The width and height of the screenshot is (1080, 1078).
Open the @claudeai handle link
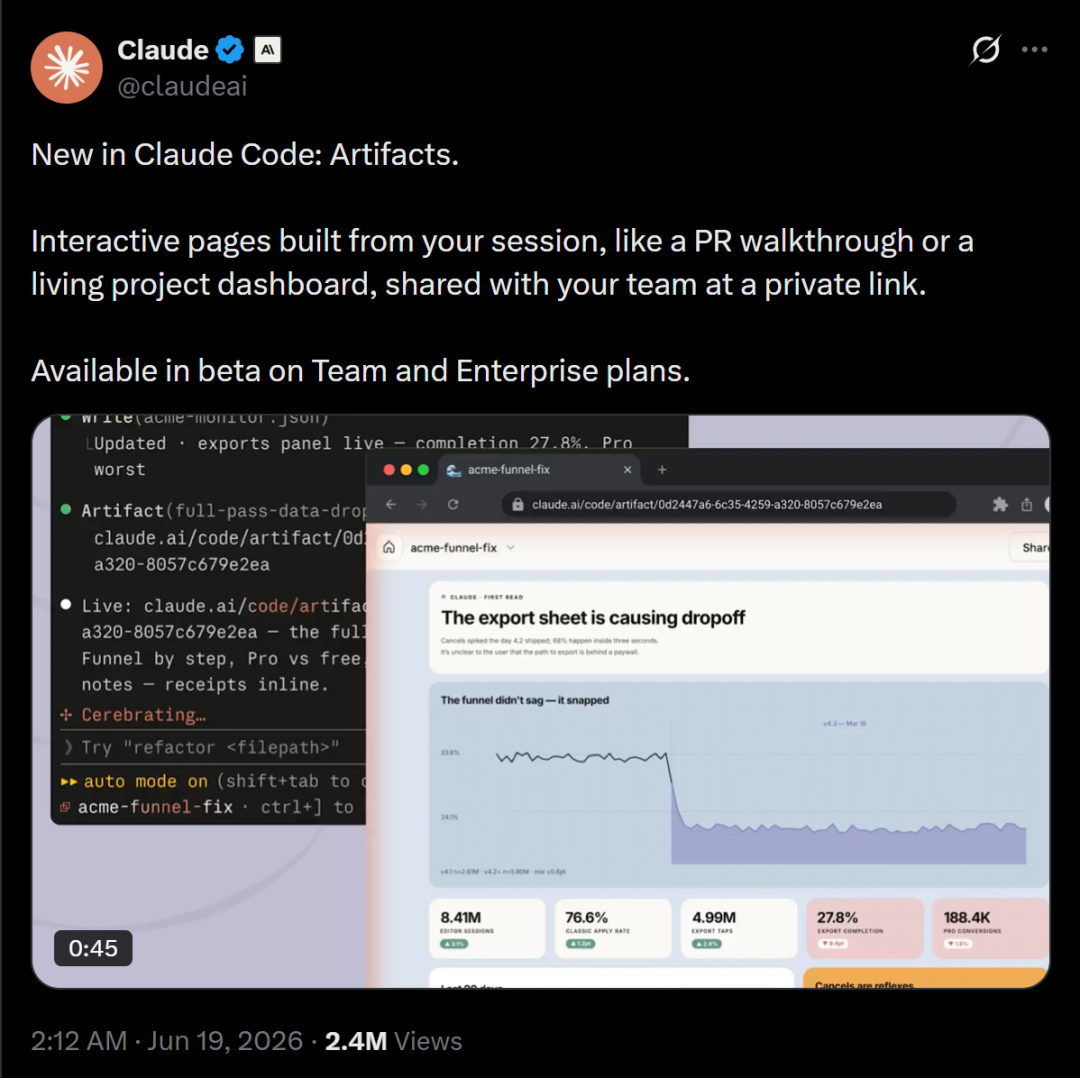tap(182, 86)
